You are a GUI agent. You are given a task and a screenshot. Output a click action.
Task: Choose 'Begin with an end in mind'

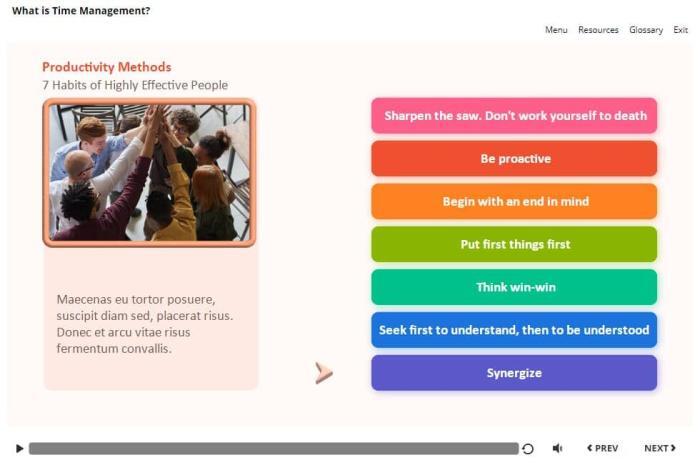click(514, 202)
